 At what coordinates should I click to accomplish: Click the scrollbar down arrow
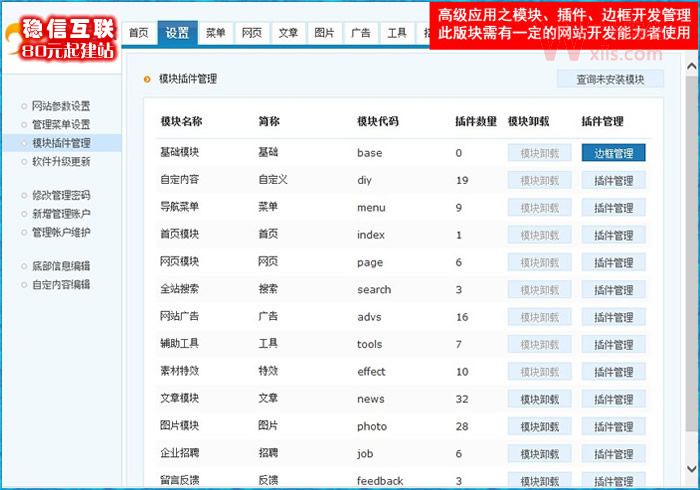(x=692, y=469)
